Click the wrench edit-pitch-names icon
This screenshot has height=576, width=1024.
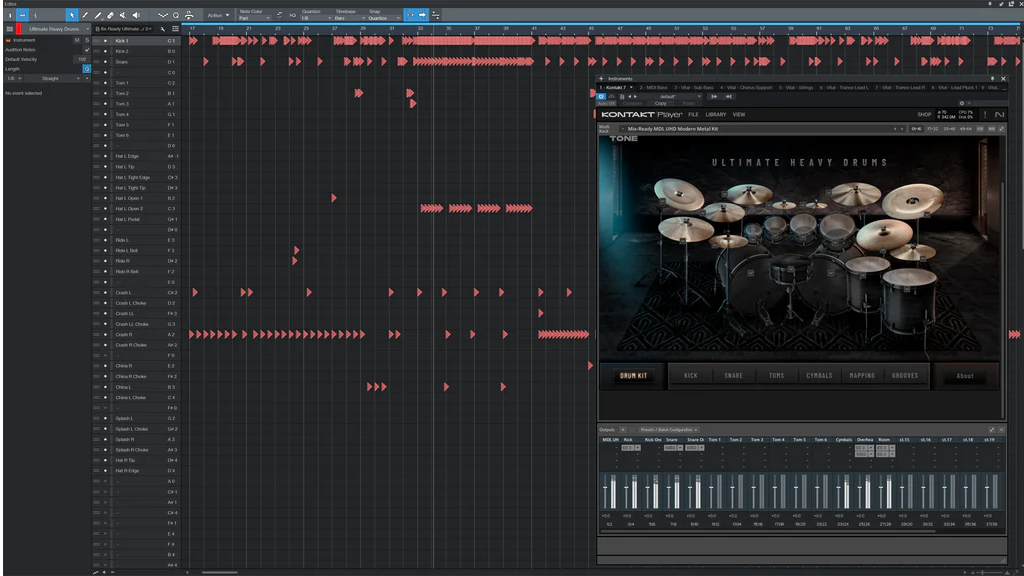163,29
